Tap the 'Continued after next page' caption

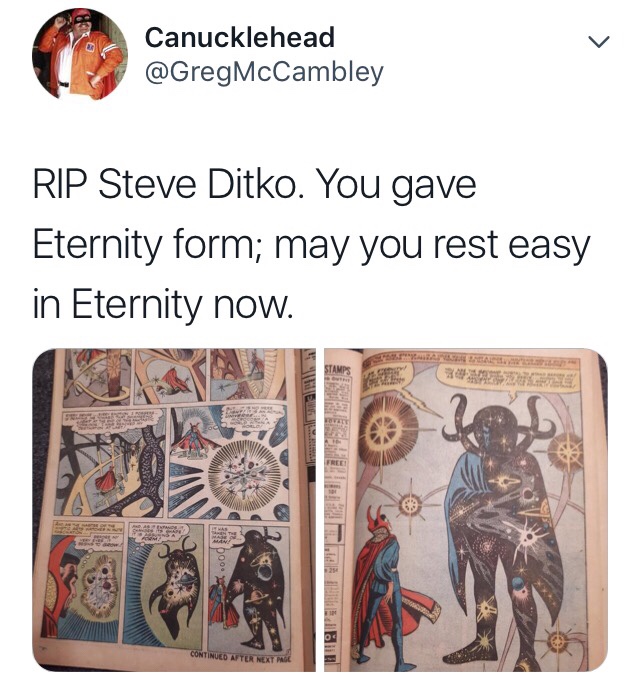click(240, 655)
